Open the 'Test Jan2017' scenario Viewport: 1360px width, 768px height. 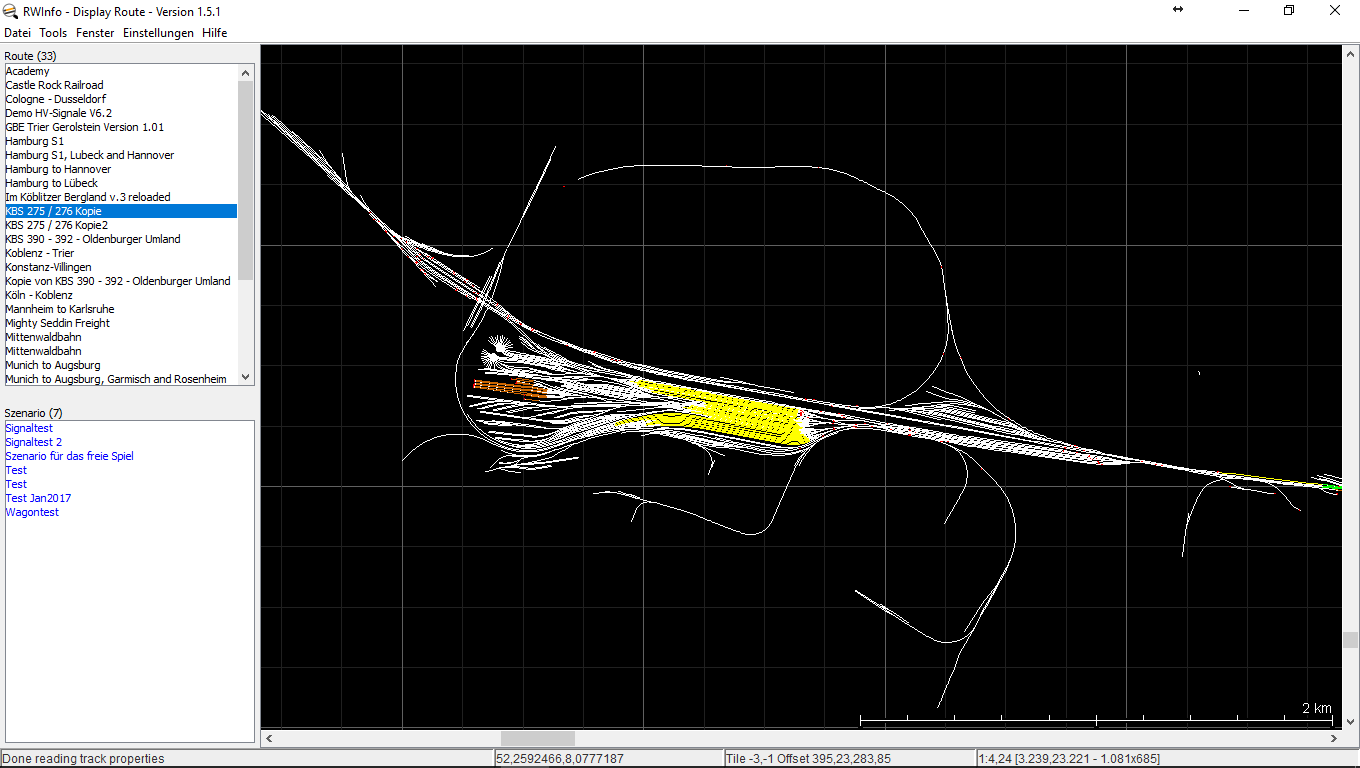(38, 498)
